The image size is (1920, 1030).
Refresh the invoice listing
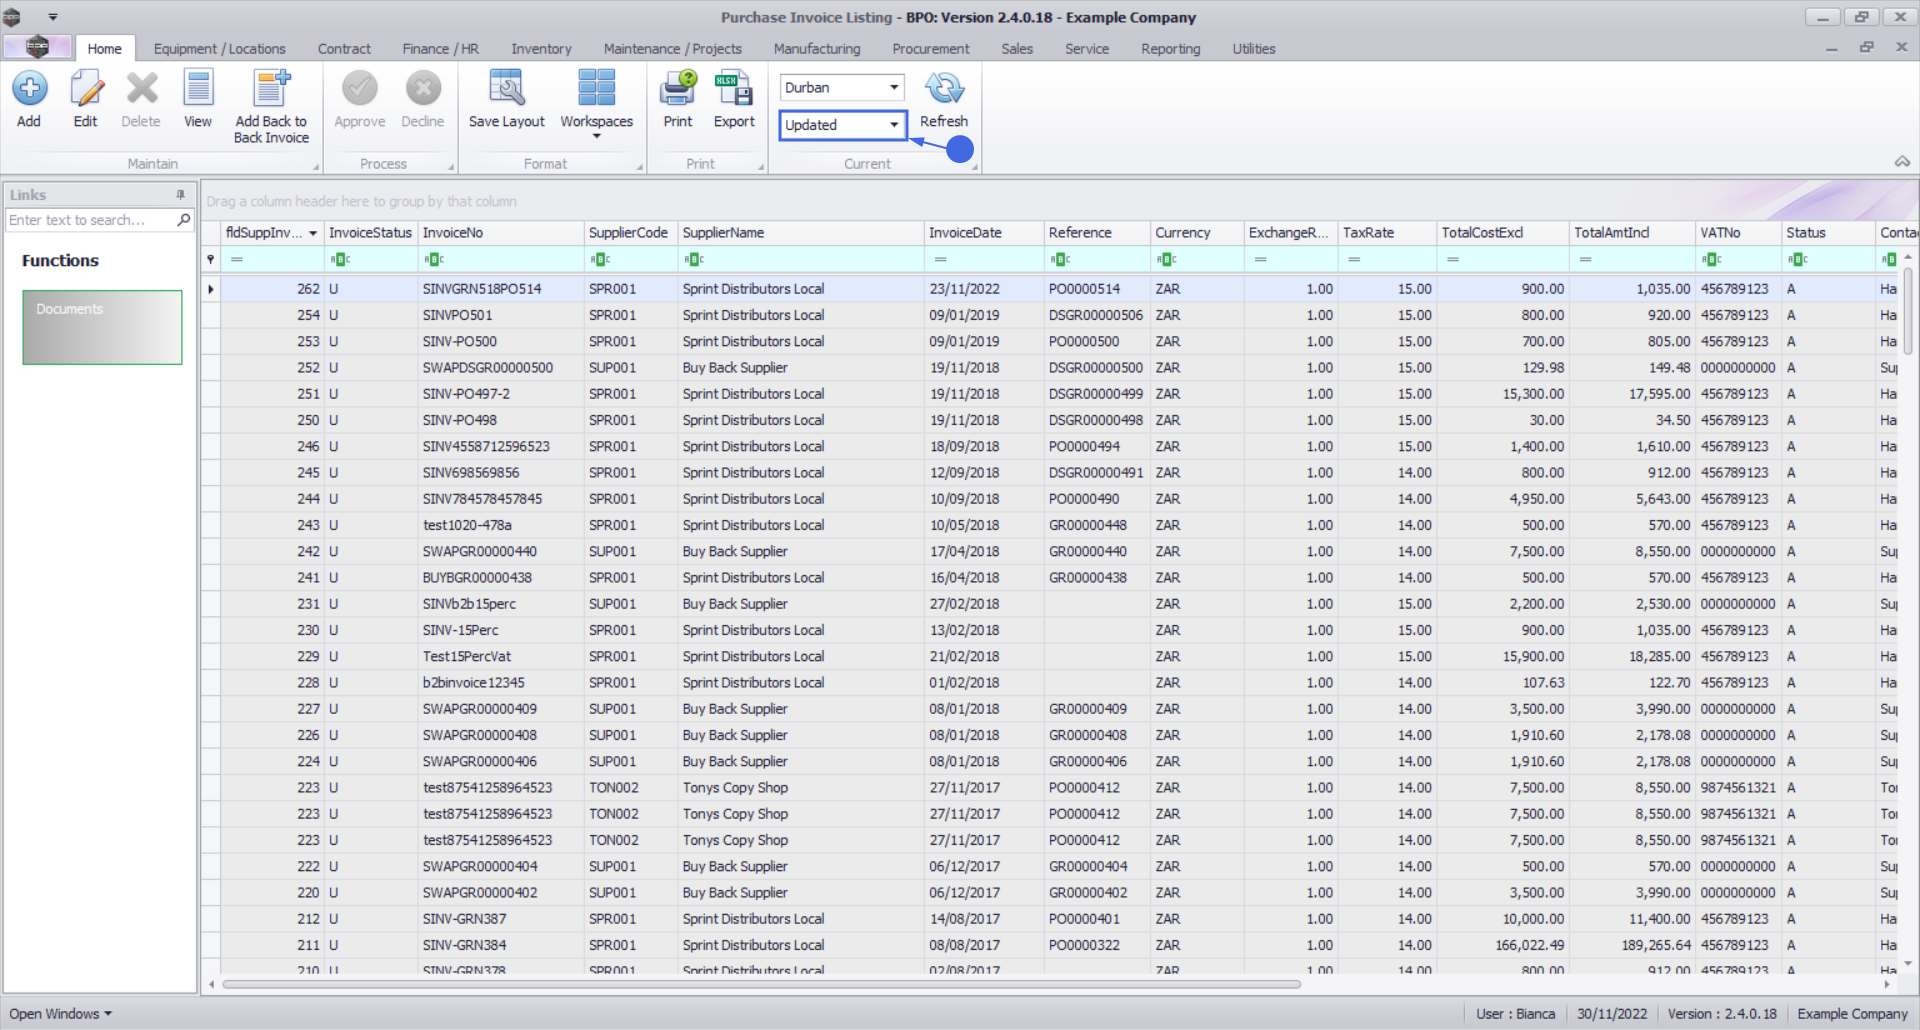point(943,99)
